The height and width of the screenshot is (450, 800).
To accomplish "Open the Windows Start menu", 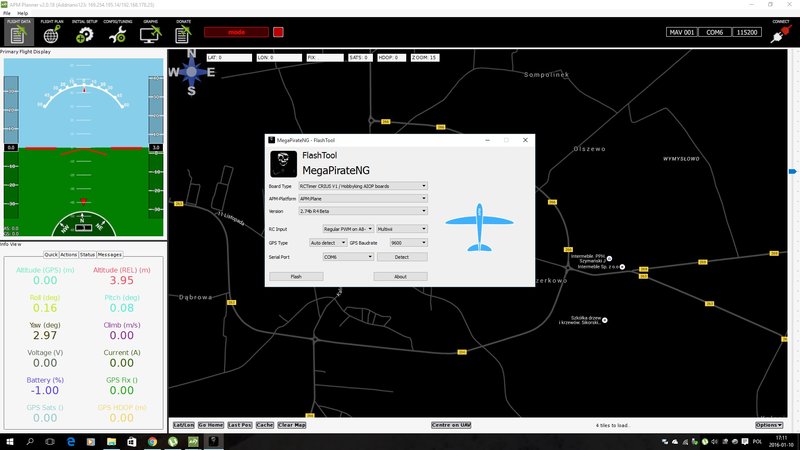I will tap(9, 442).
